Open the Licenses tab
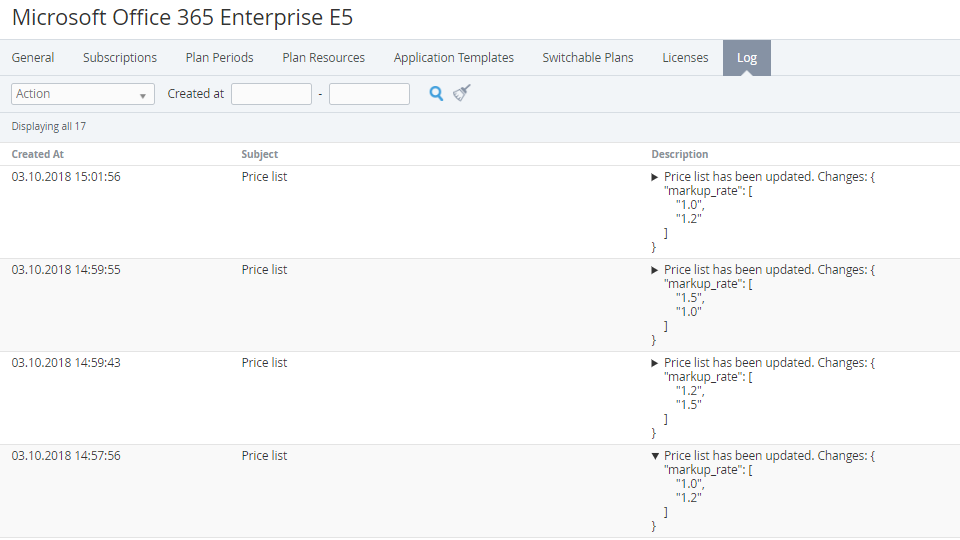The height and width of the screenshot is (540, 960). [685, 58]
